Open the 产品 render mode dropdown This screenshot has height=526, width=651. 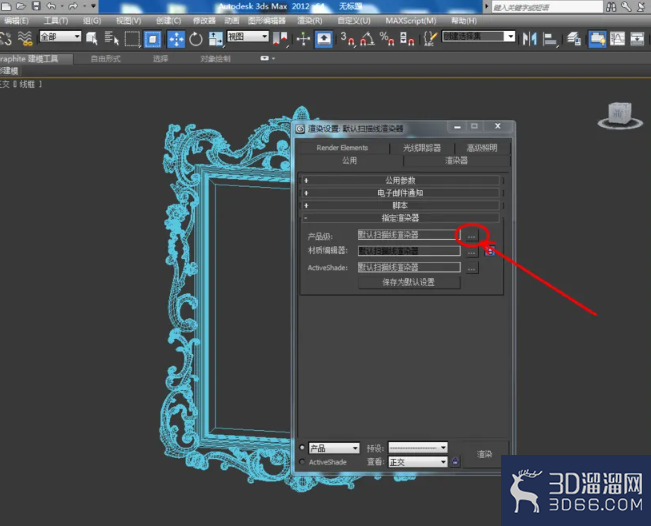[334, 448]
